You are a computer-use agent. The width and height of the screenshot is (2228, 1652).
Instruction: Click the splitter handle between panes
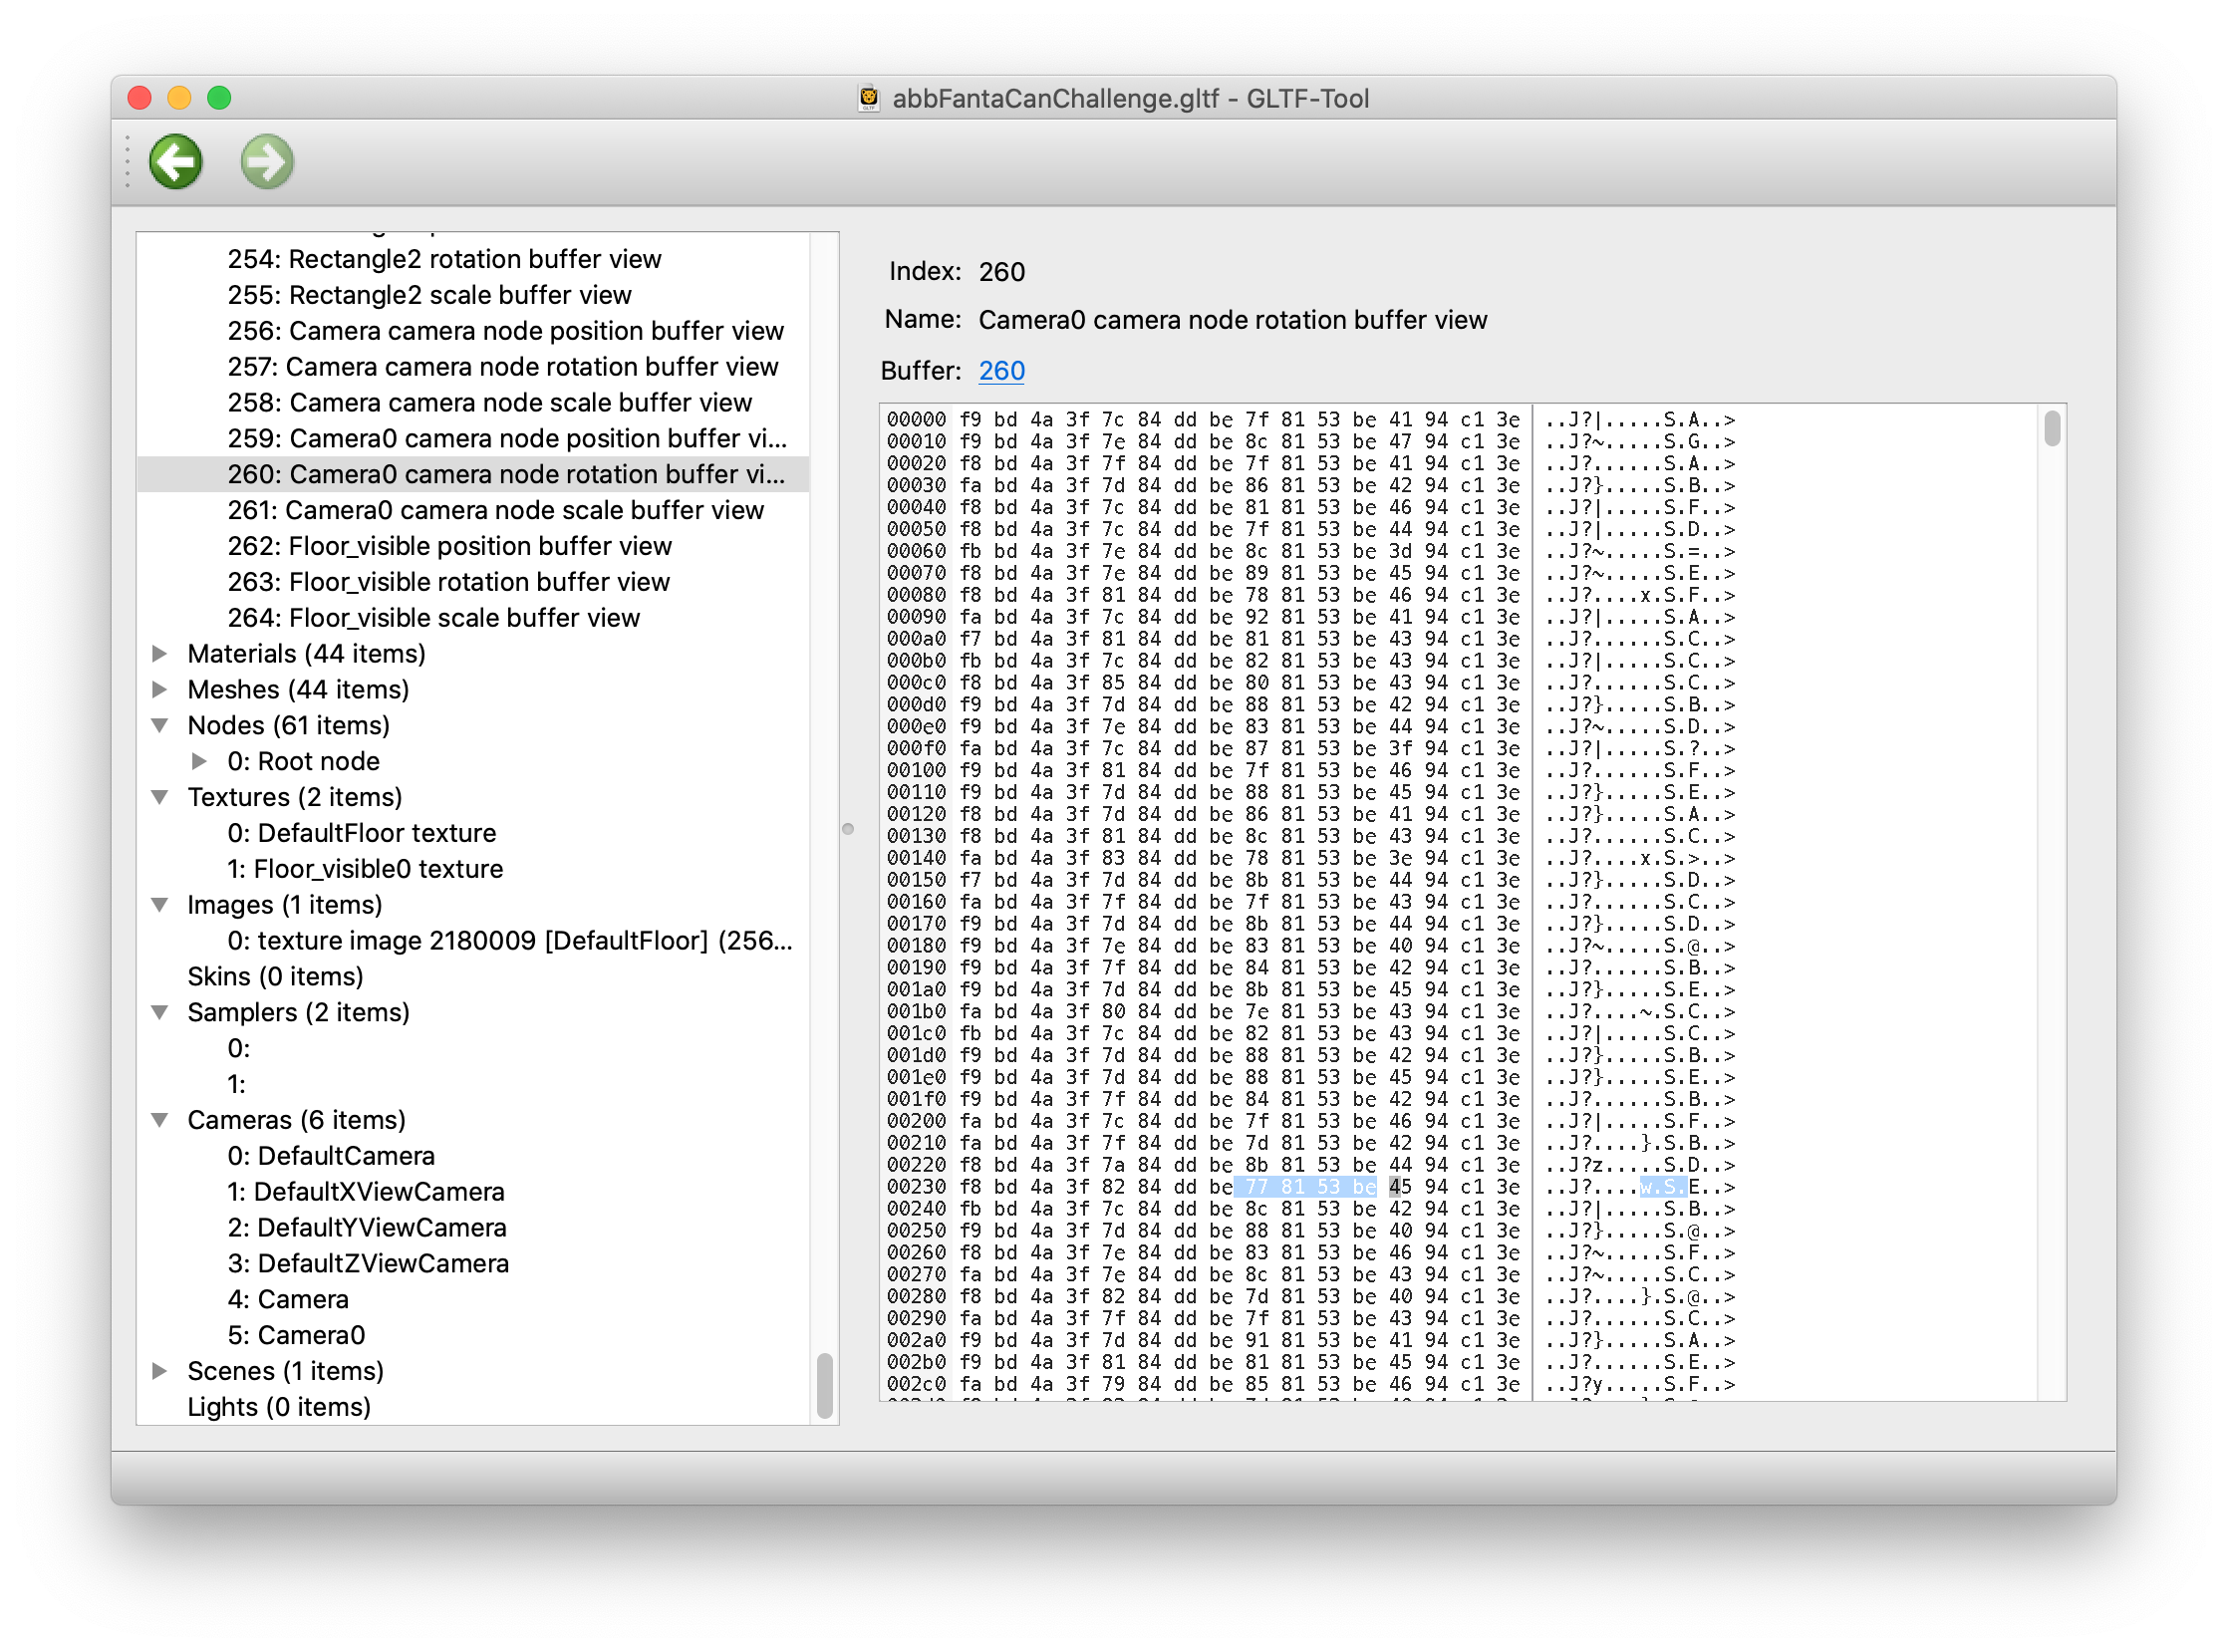(848, 829)
